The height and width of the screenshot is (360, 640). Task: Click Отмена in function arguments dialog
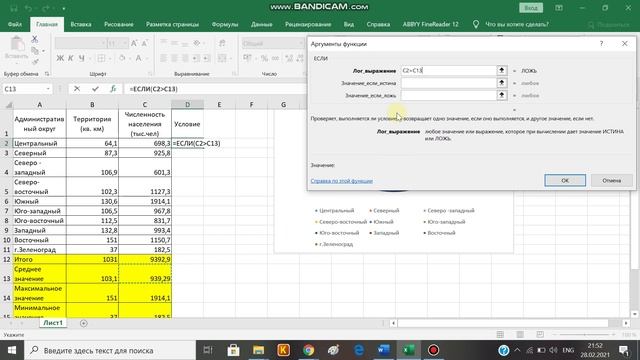pos(611,180)
